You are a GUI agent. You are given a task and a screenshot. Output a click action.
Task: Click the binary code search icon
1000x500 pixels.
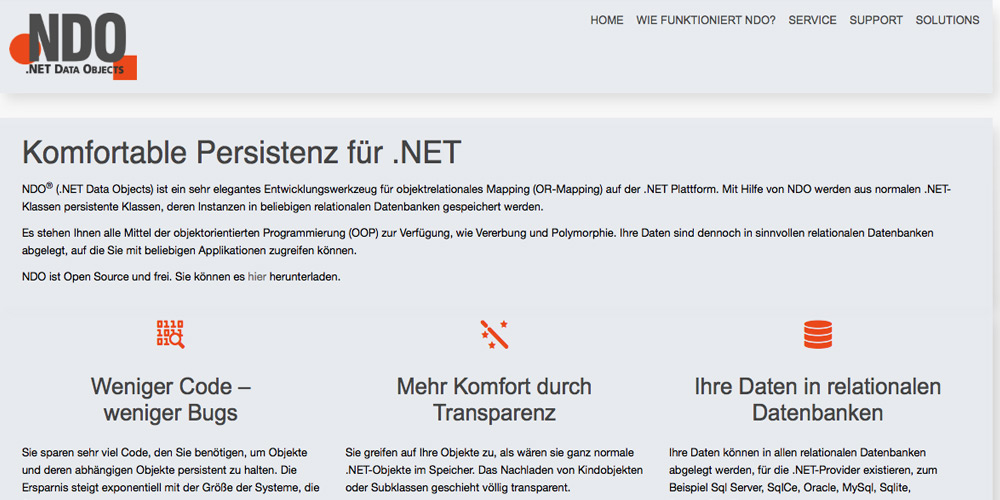tap(170, 334)
